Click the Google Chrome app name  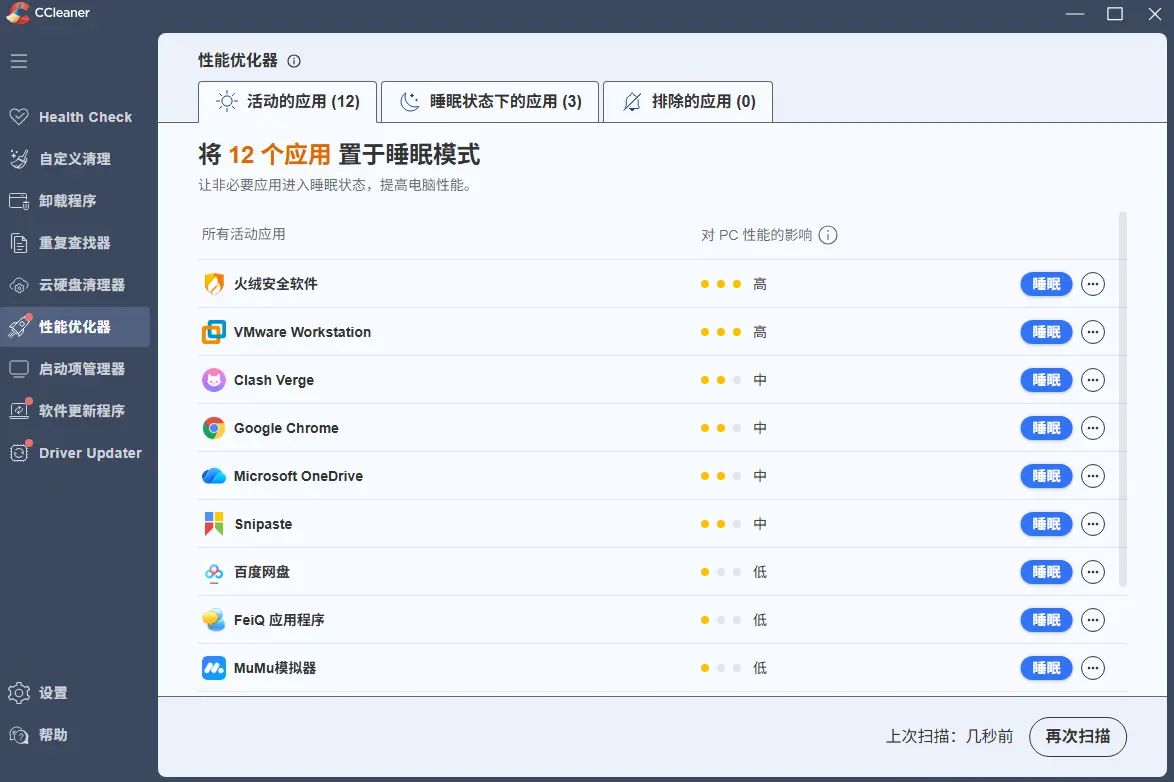point(286,428)
